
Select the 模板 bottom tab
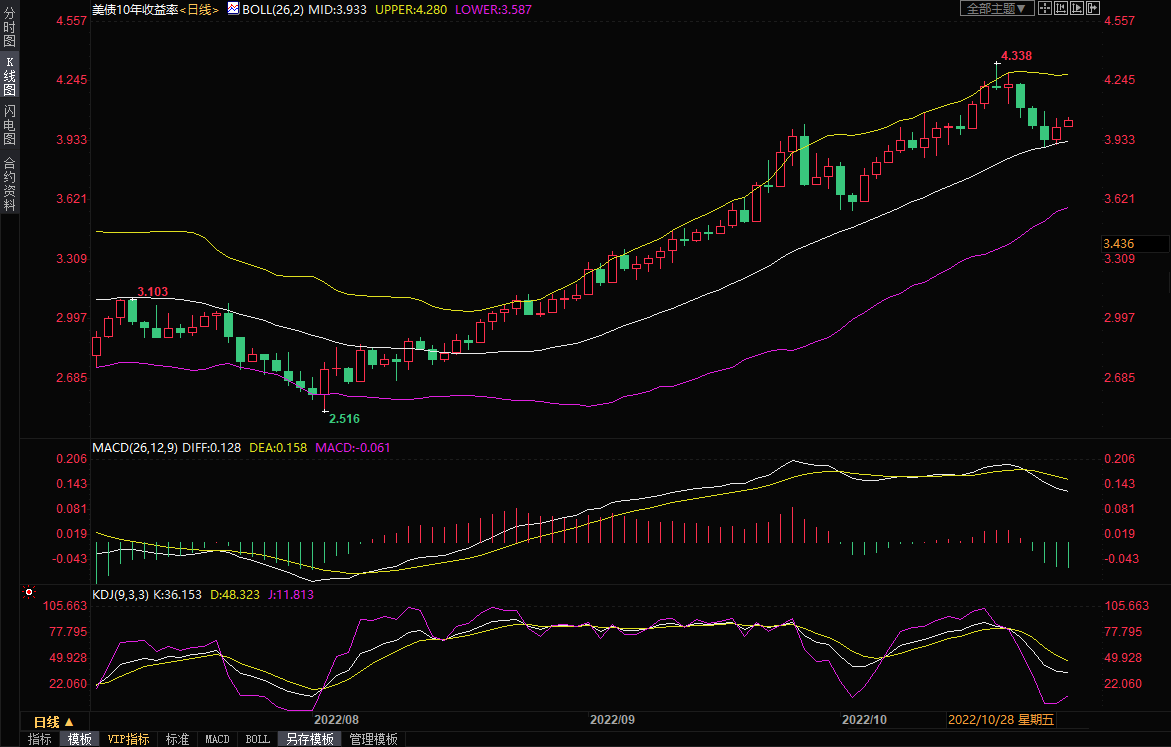80,739
